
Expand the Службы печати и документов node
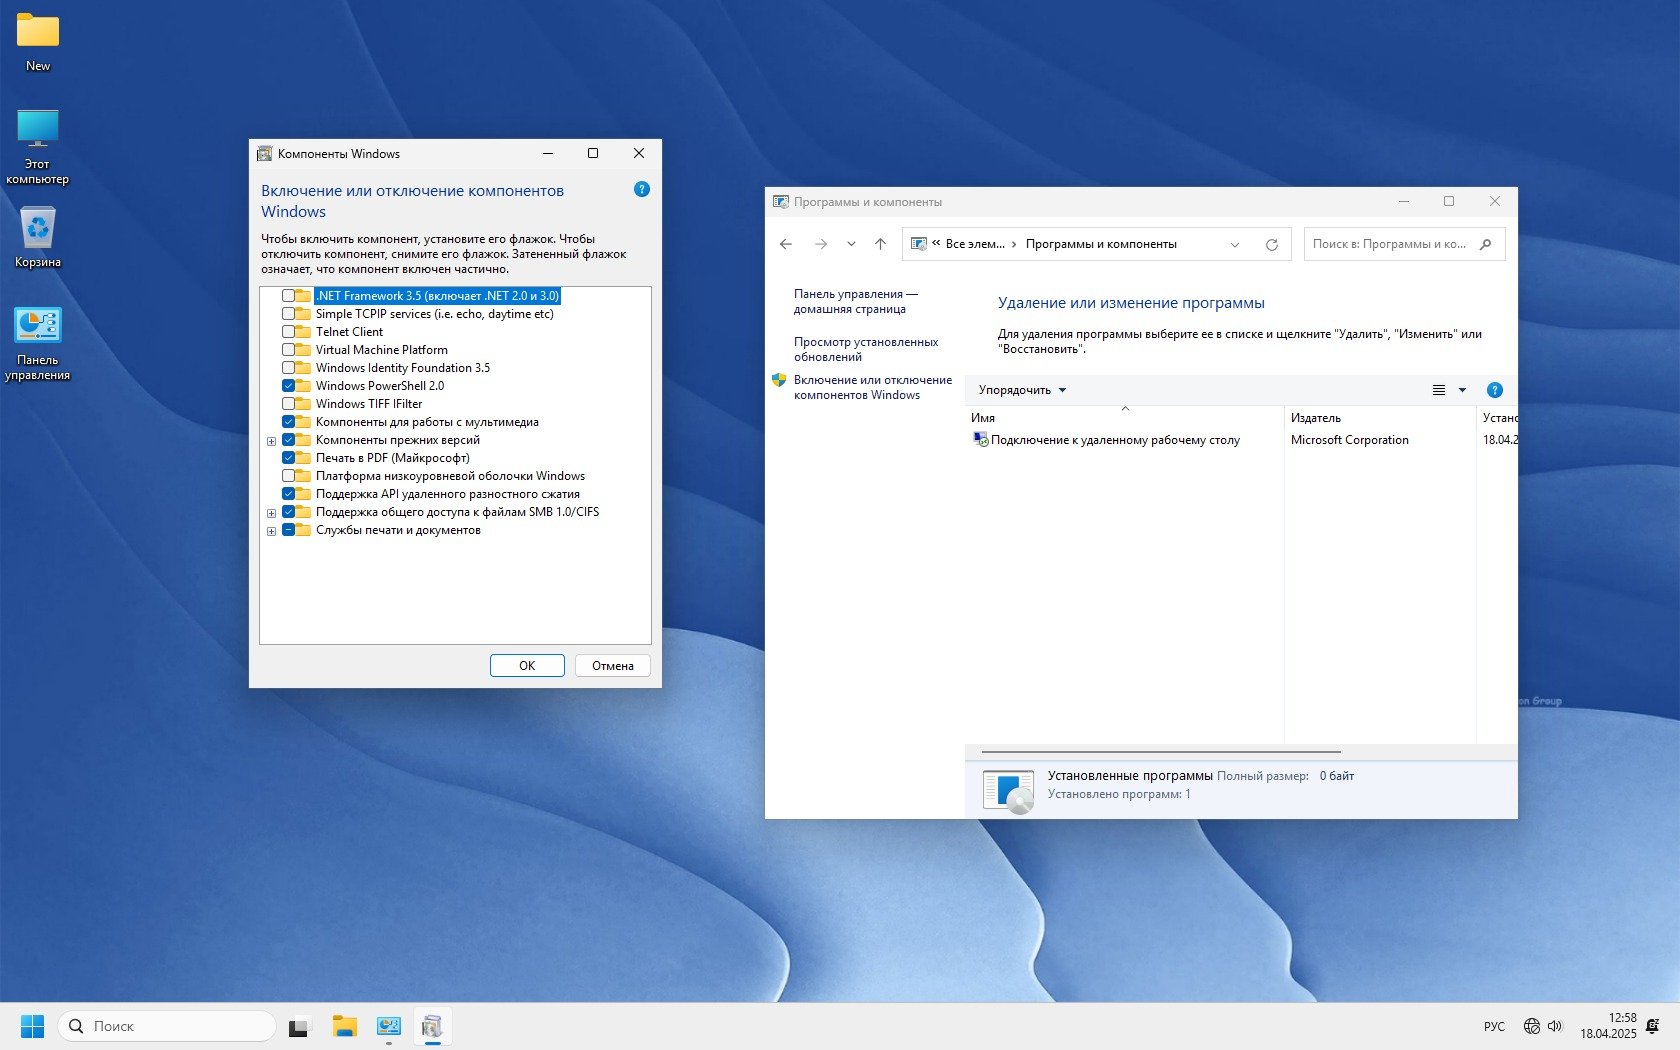click(271, 531)
